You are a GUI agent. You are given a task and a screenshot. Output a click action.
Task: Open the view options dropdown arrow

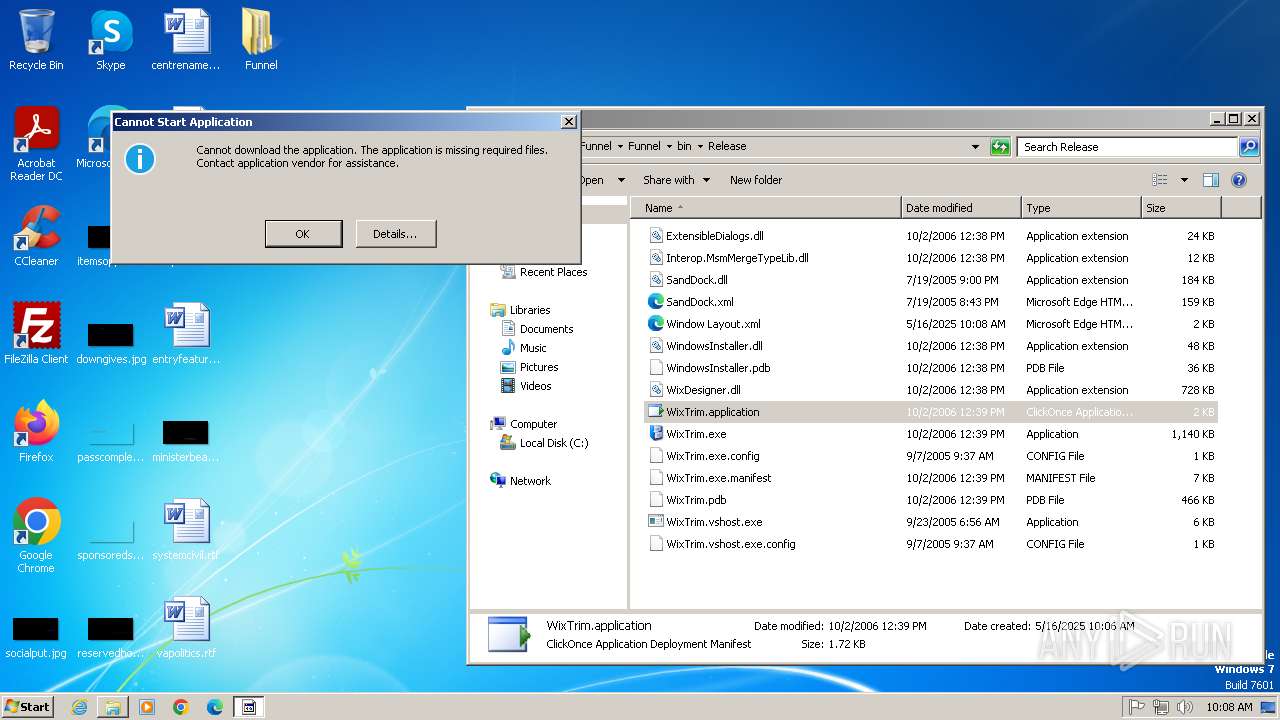pyautogui.click(x=1184, y=180)
